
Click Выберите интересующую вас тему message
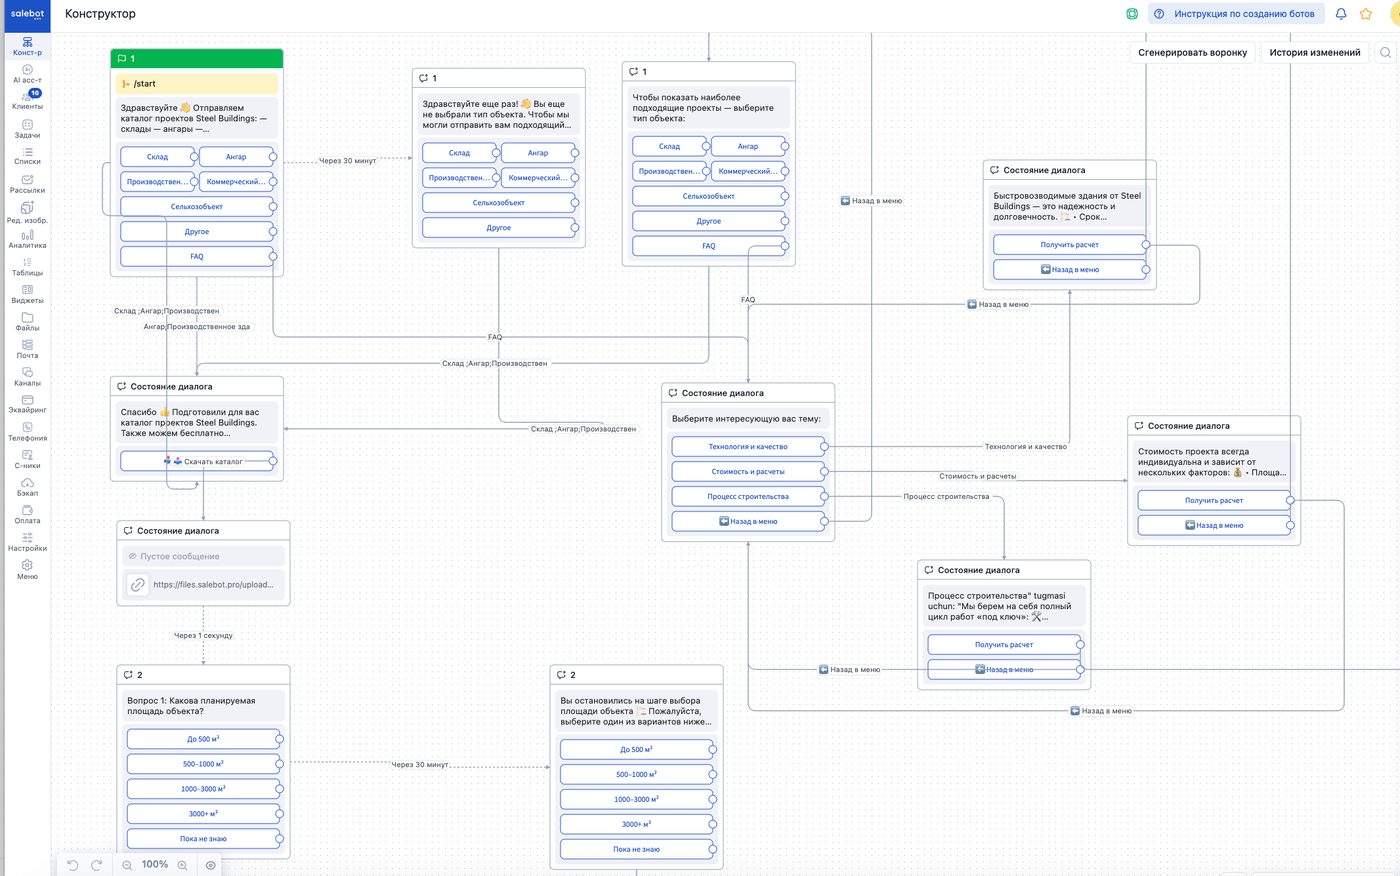click(x=746, y=419)
